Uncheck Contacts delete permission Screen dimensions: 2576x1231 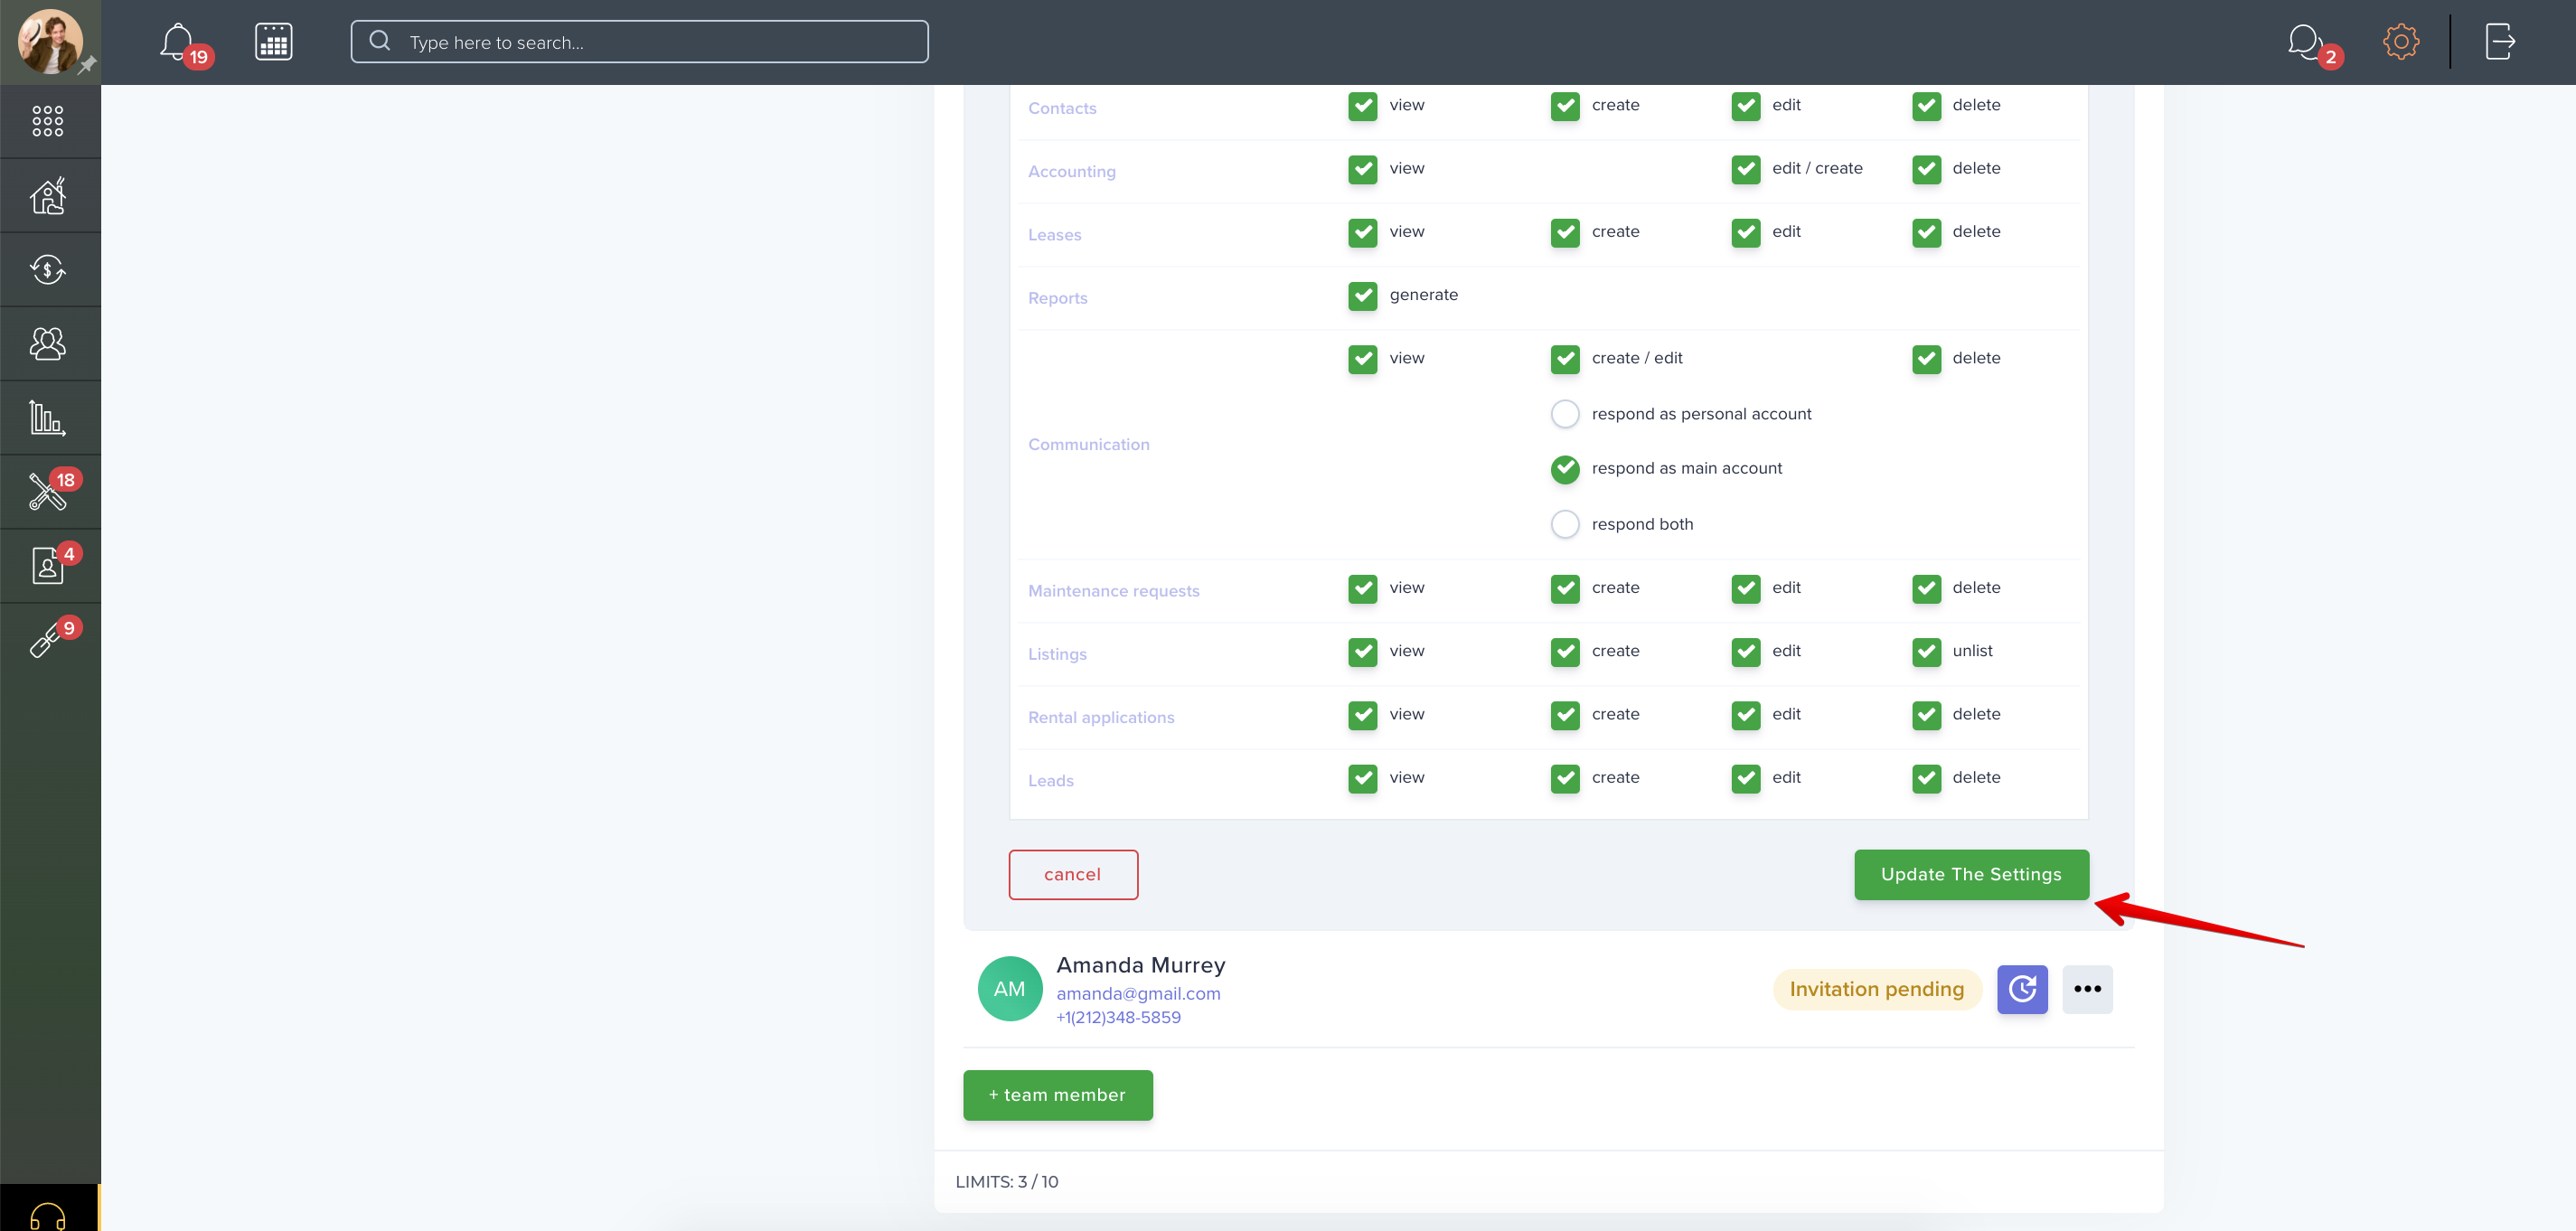click(x=1926, y=106)
